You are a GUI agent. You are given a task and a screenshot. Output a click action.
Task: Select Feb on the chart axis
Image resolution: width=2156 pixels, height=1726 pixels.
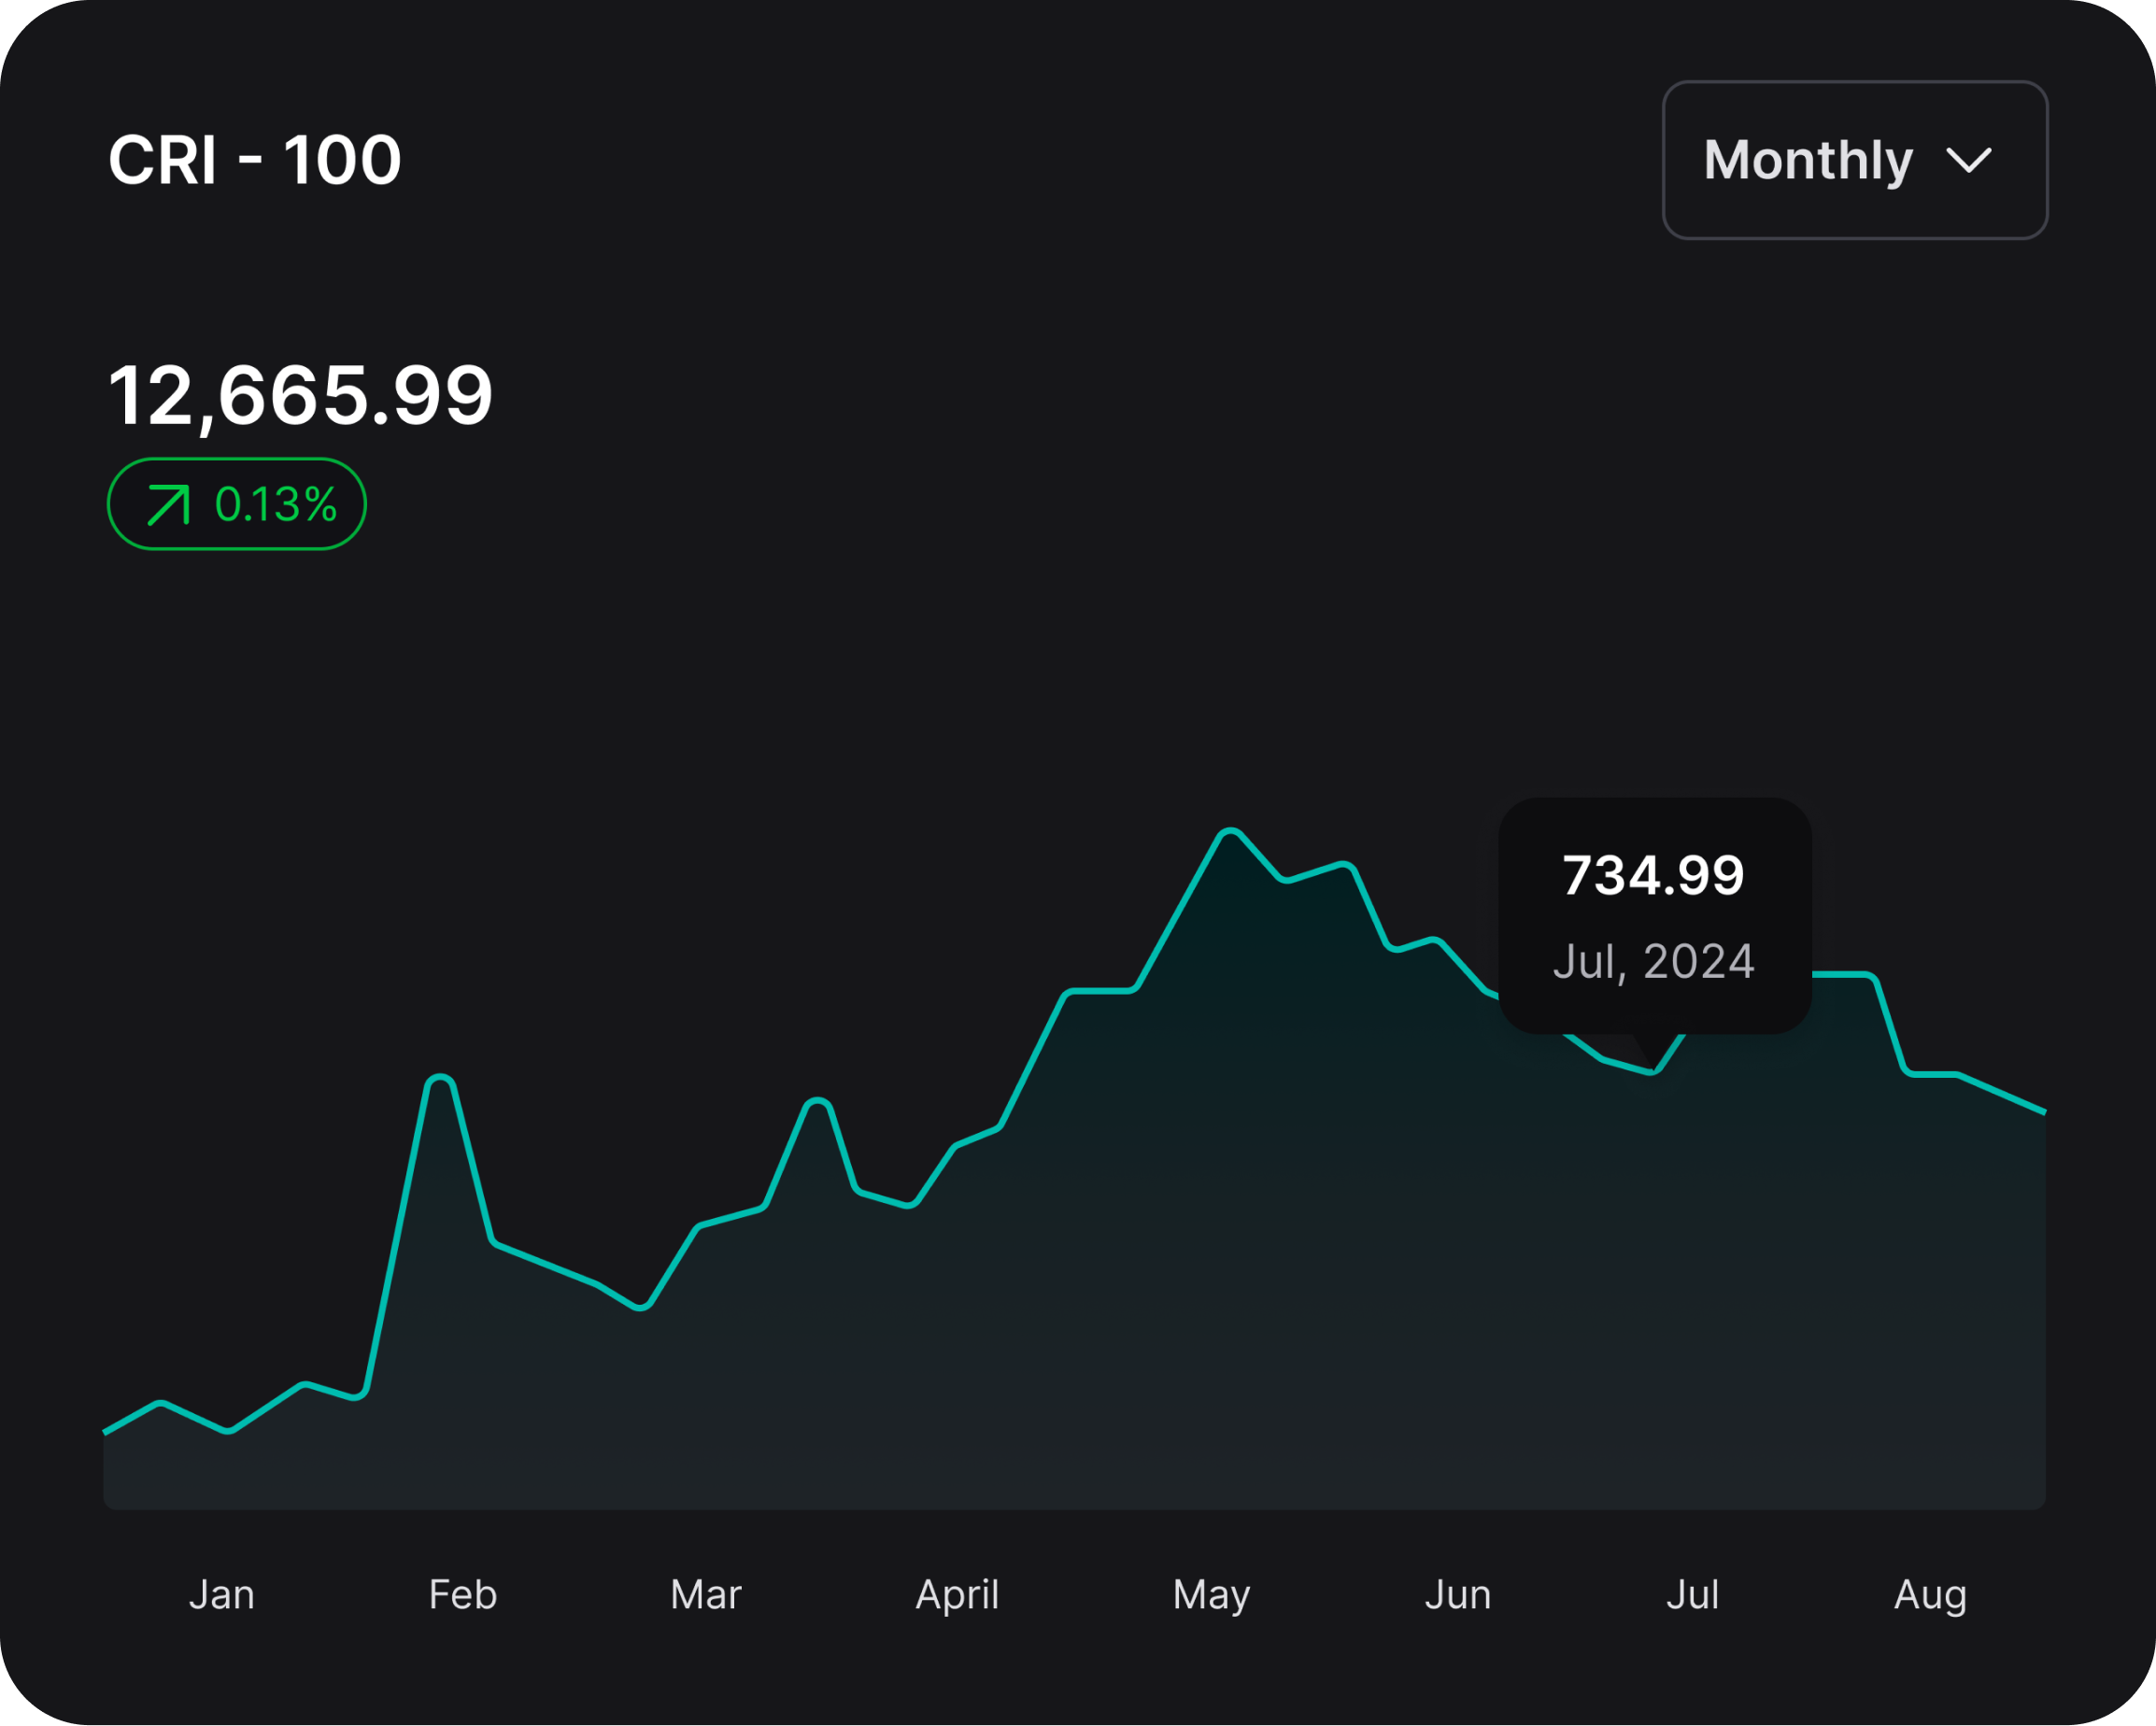coord(462,1594)
